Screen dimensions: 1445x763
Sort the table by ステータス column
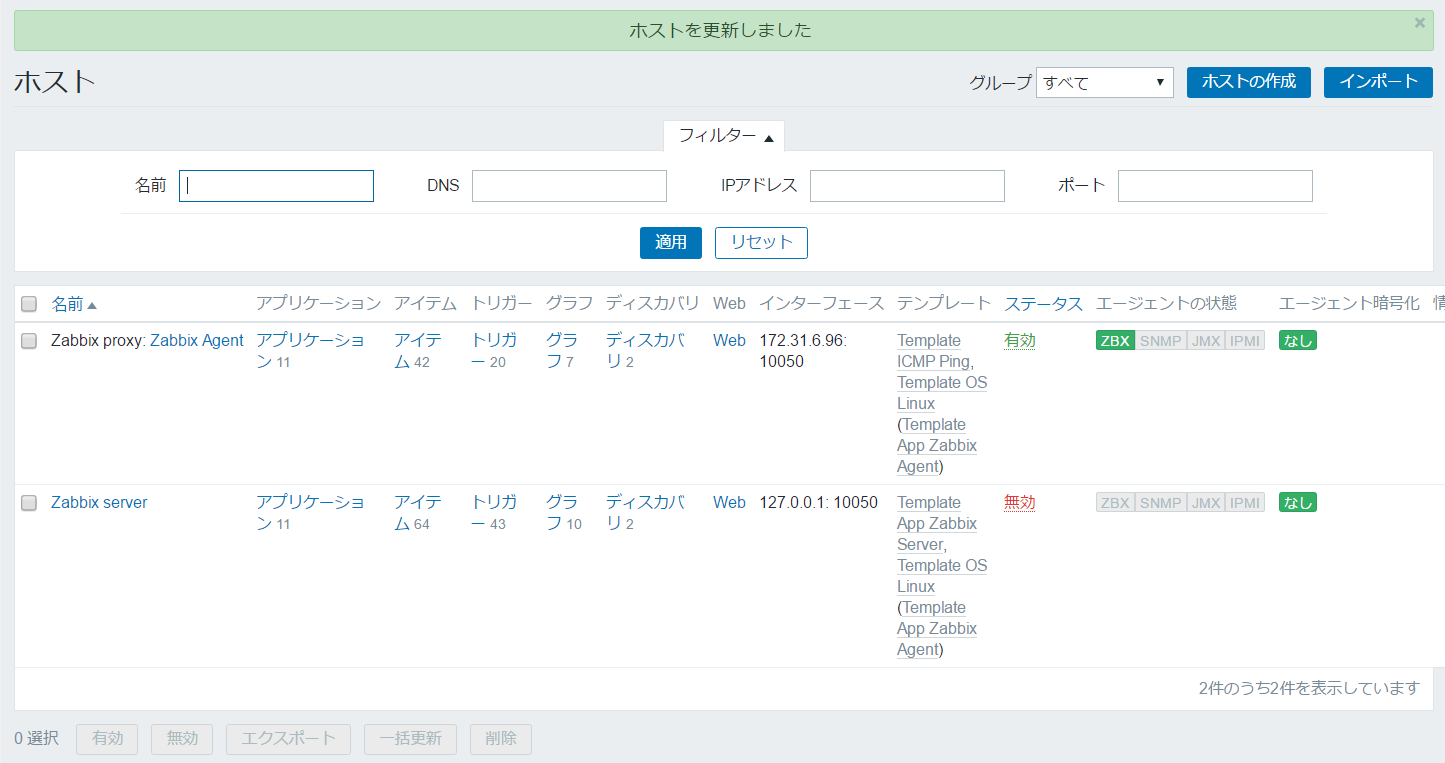point(1043,304)
